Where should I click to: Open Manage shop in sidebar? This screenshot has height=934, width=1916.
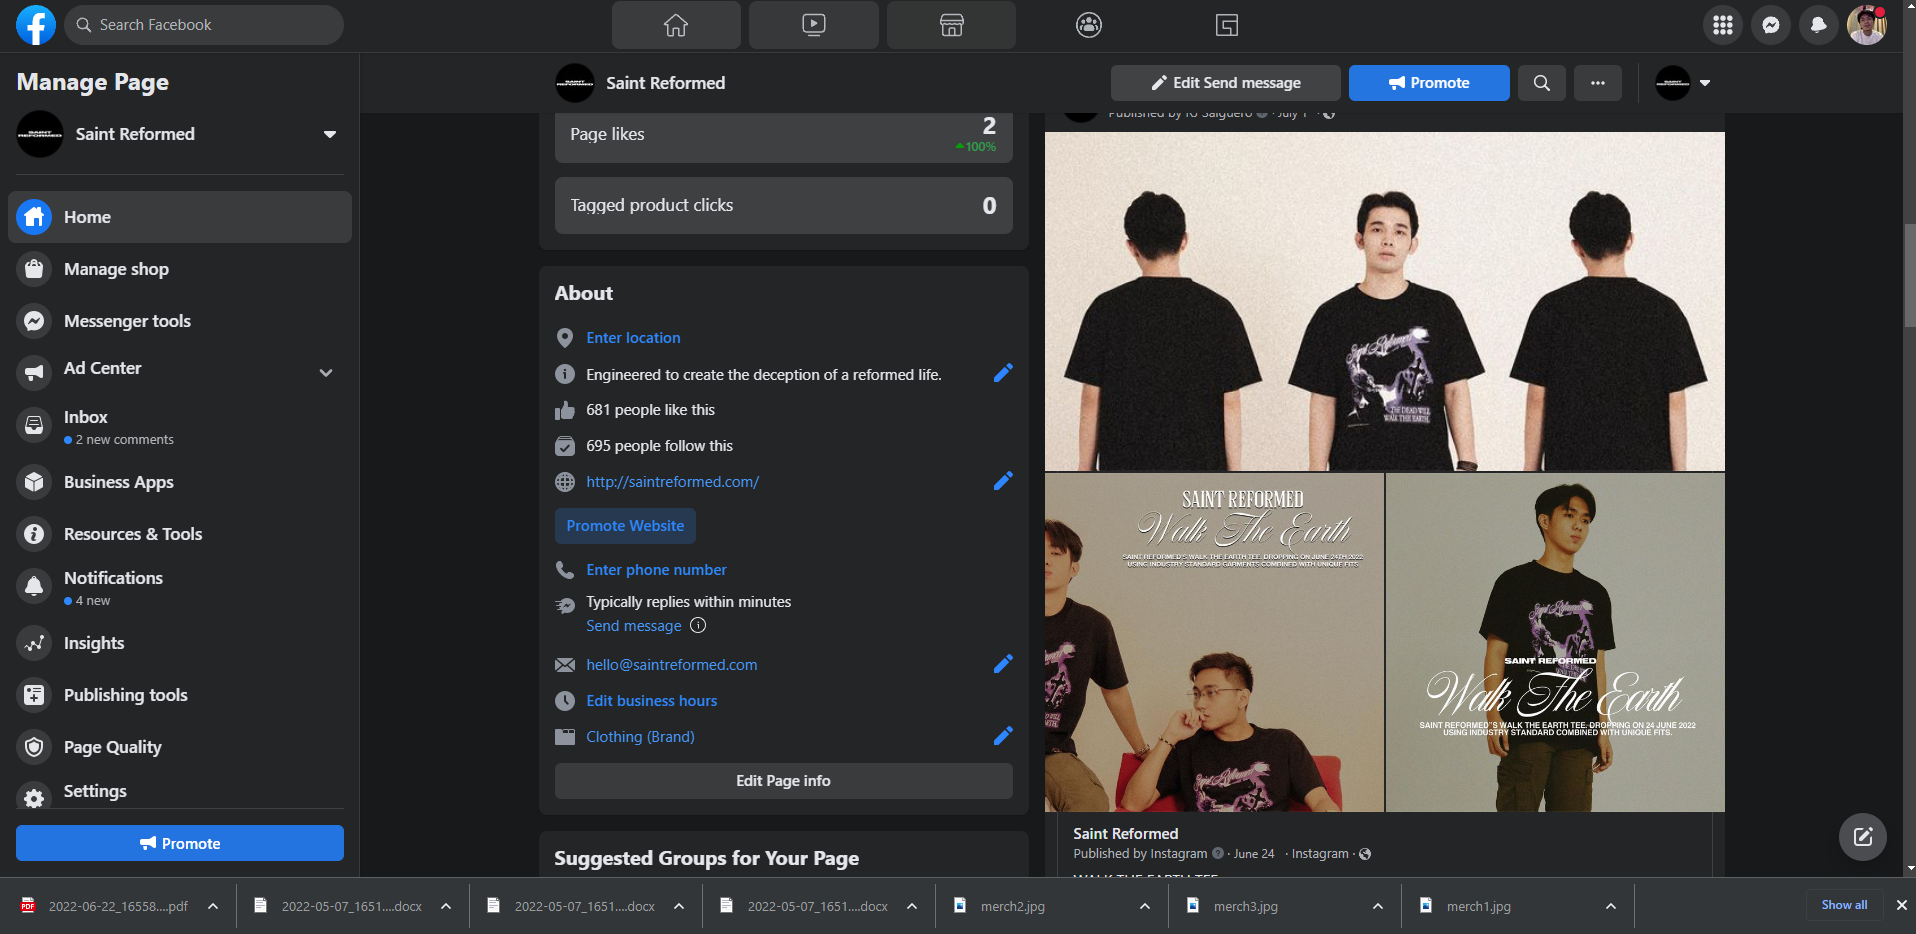[180, 269]
